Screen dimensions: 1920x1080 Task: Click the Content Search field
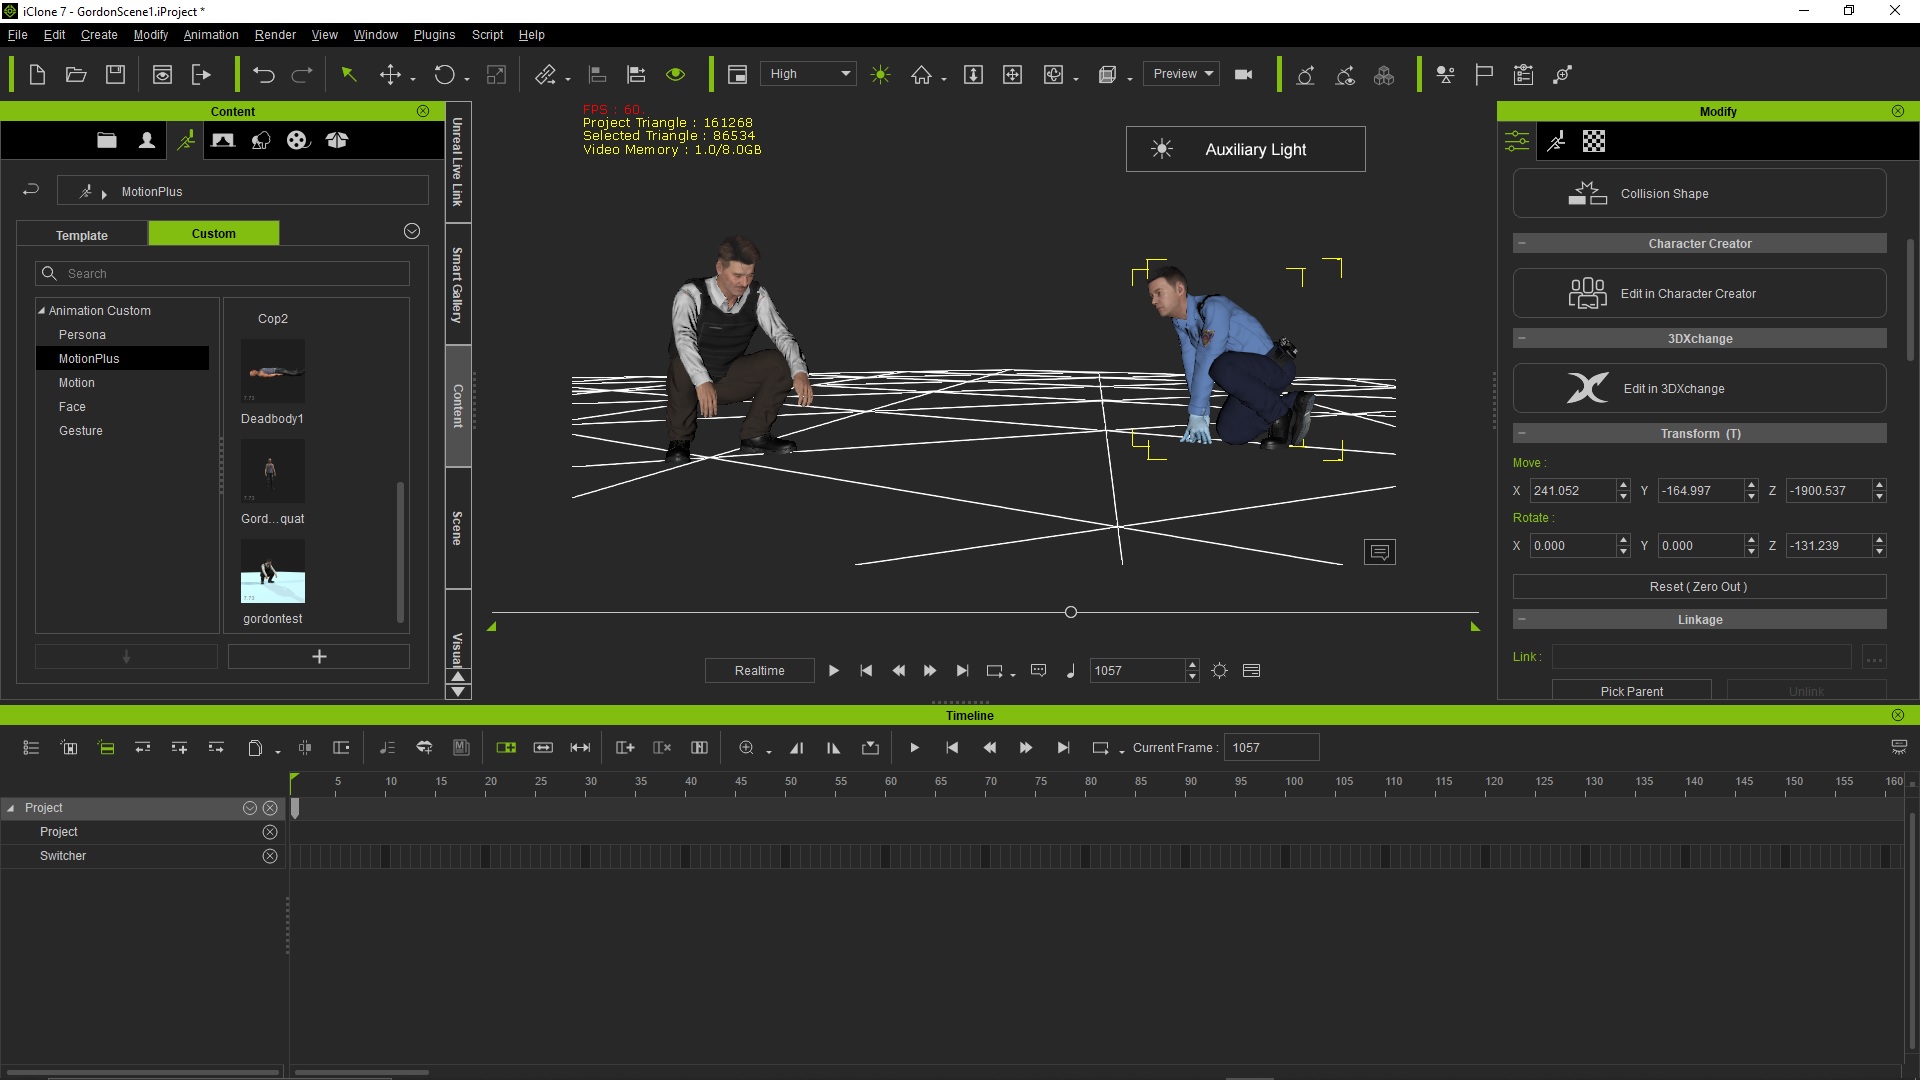pos(223,273)
